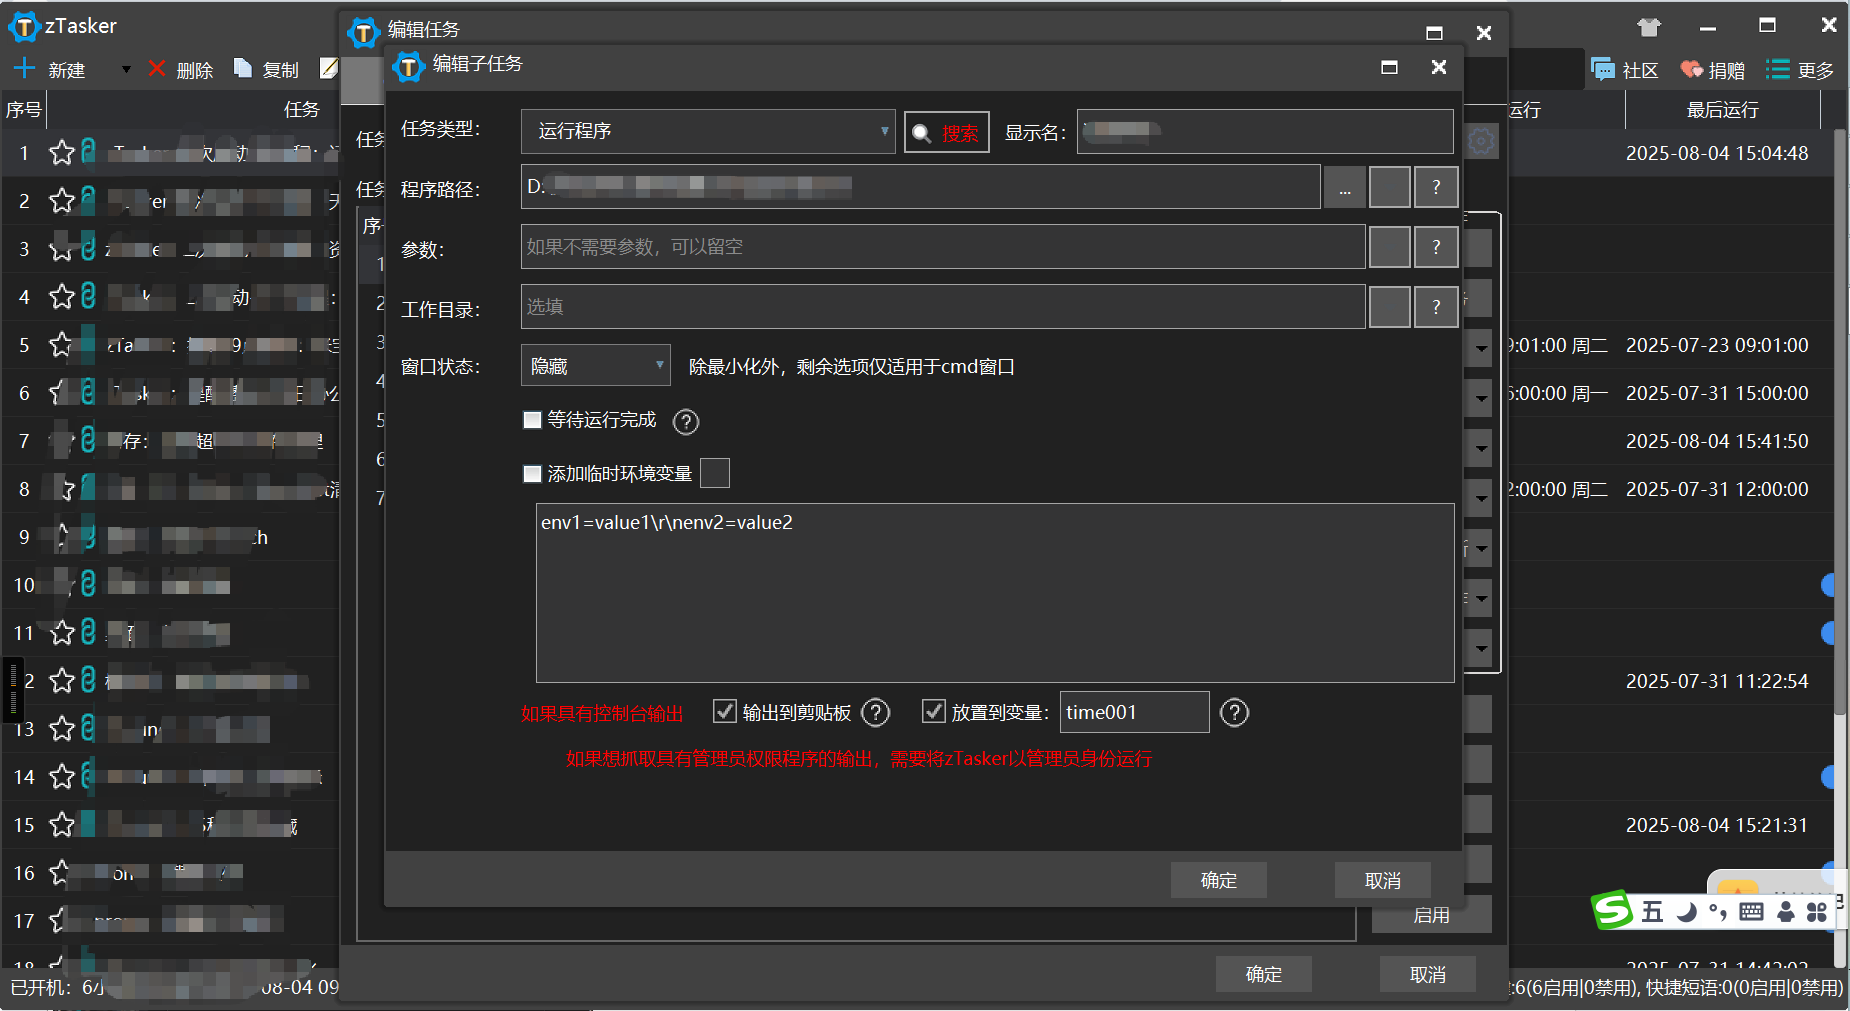Click inside the time001 variable input field
The height and width of the screenshot is (1011, 1850).
tap(1134, 711)
